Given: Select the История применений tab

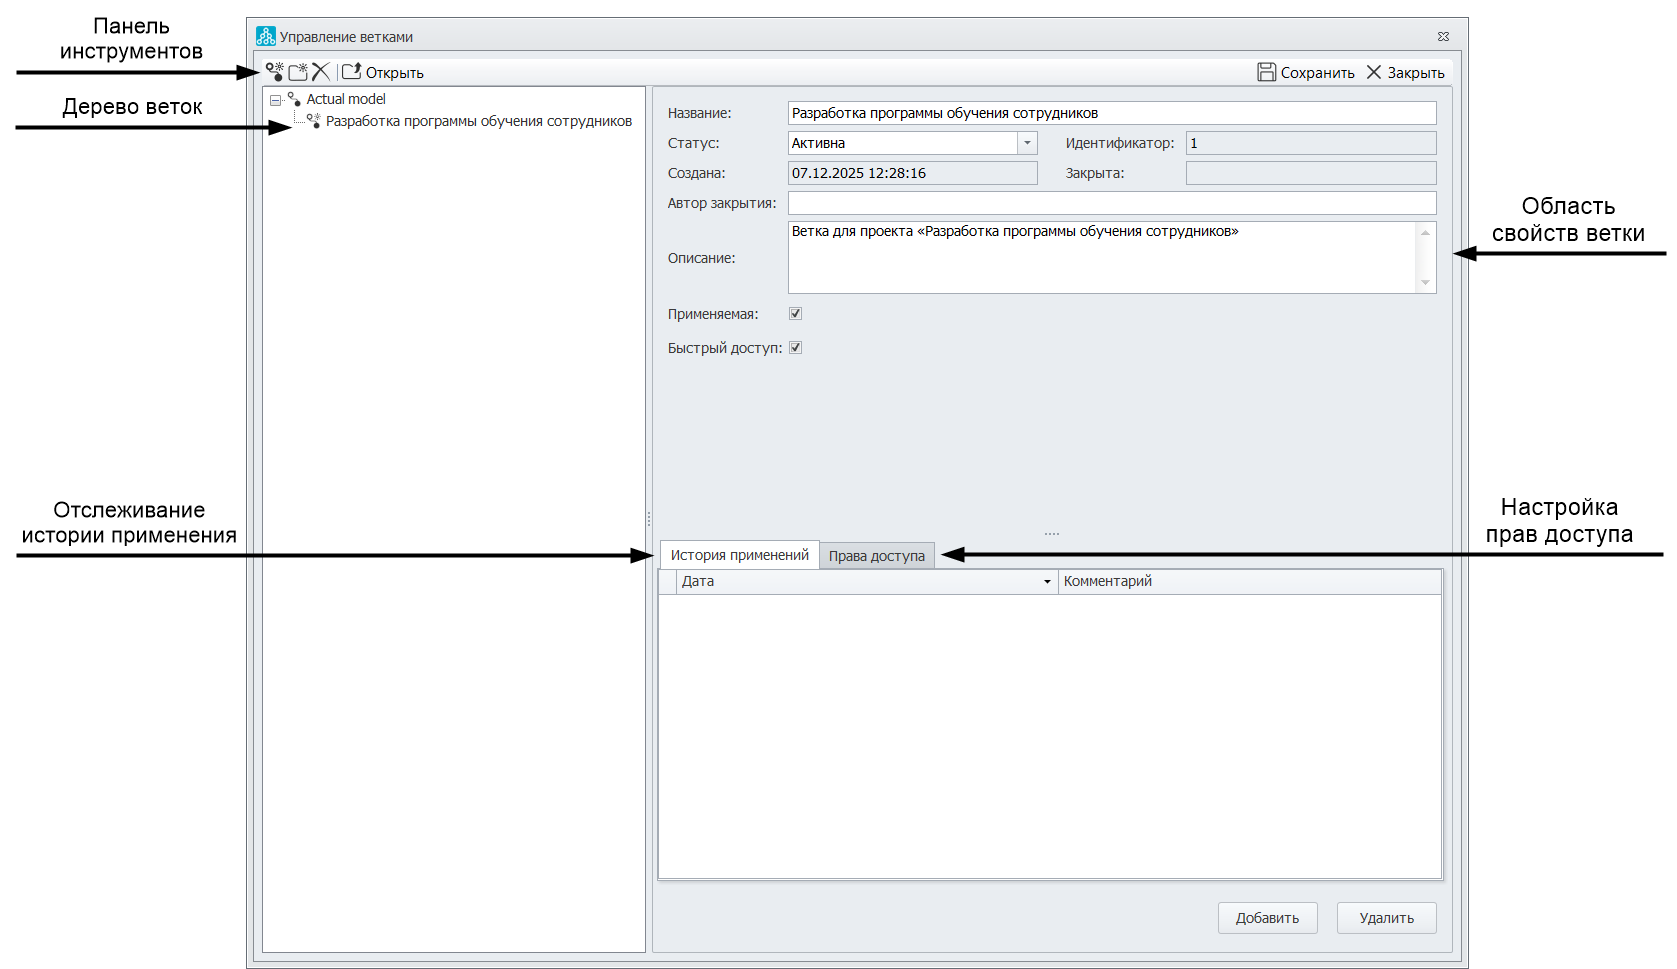Looking at the screenshot, I should pyautogui.click(x=739, y=555).
